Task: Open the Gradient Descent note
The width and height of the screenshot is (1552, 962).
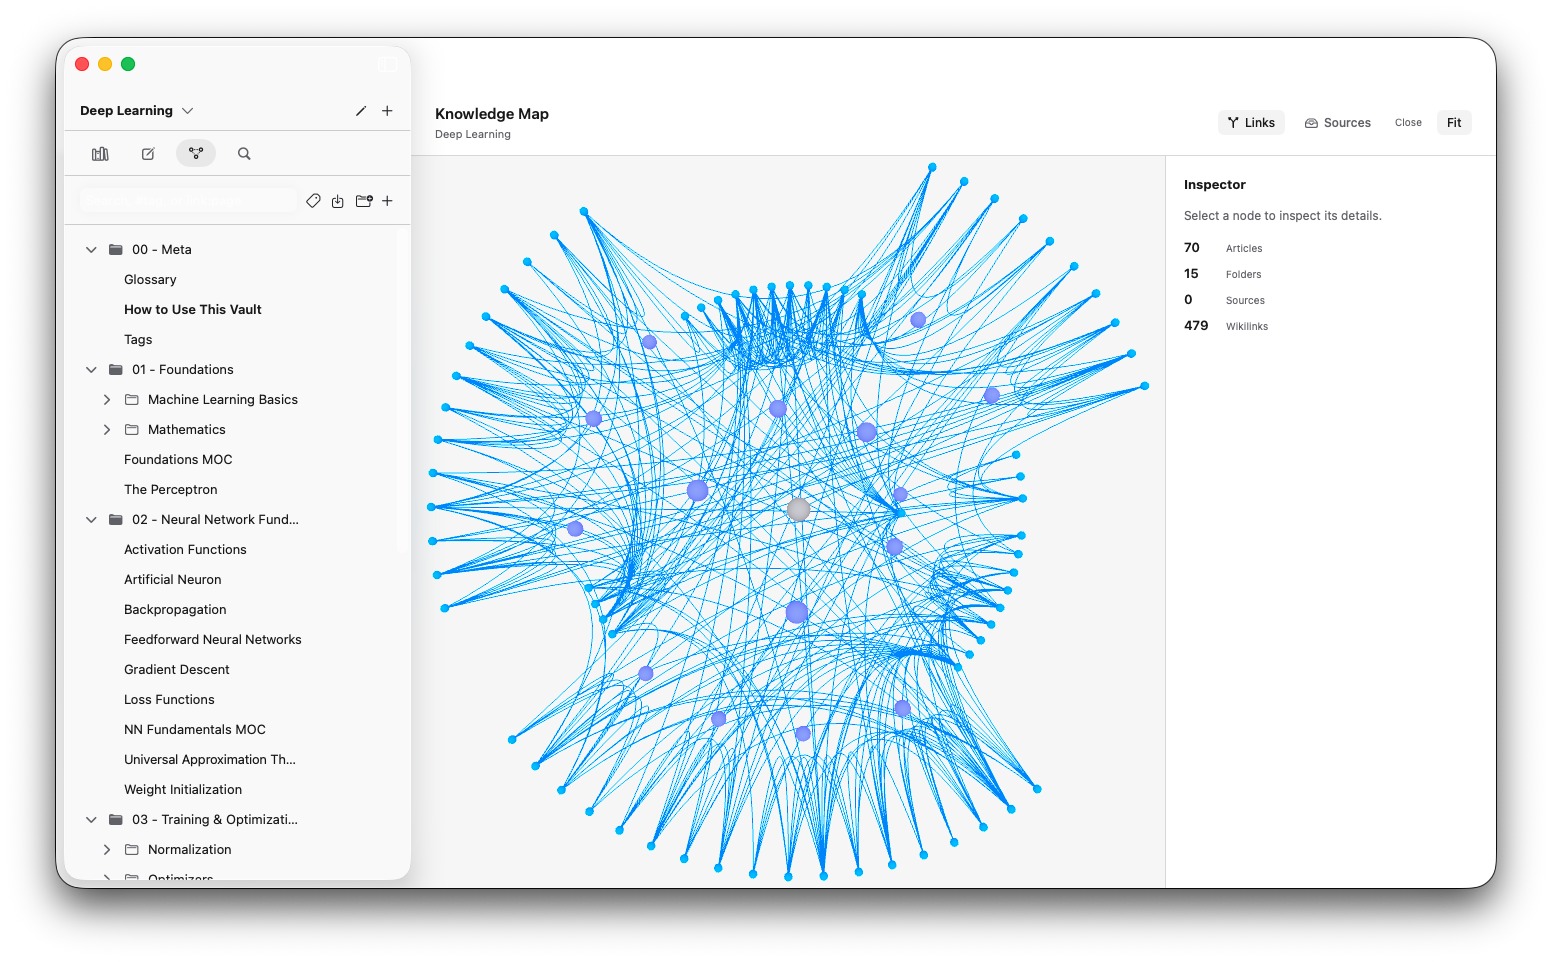Action: click(x=177, y=670)
